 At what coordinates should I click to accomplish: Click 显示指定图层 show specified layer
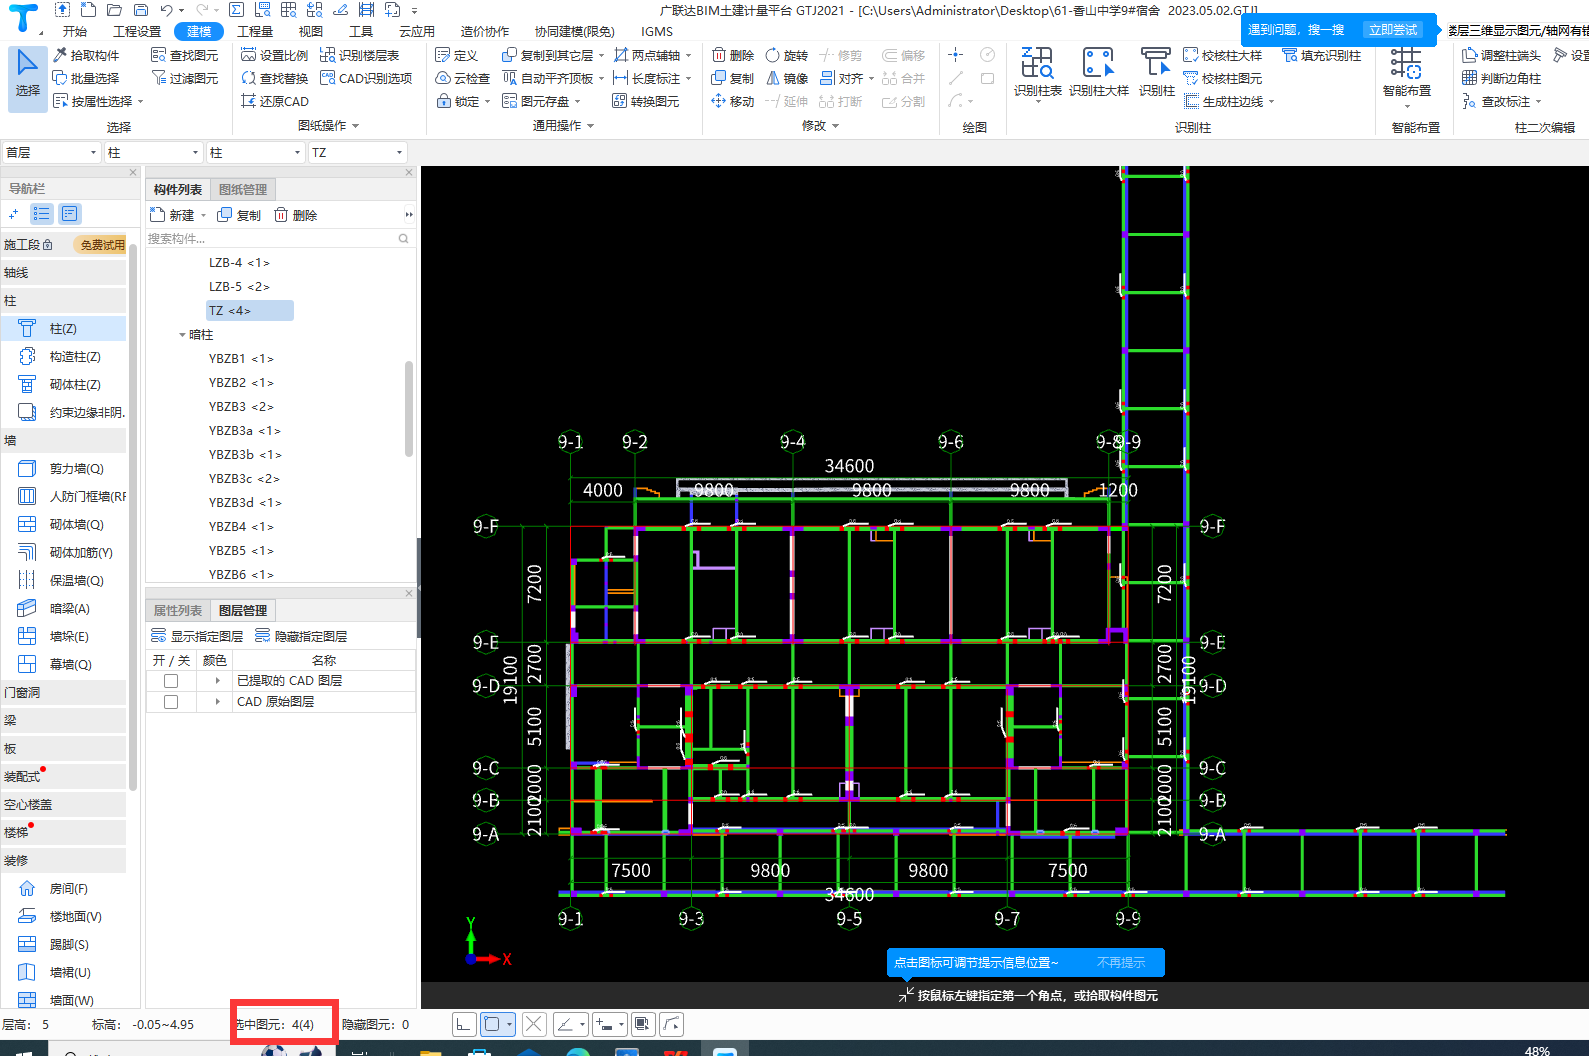[x=197, y=636]
